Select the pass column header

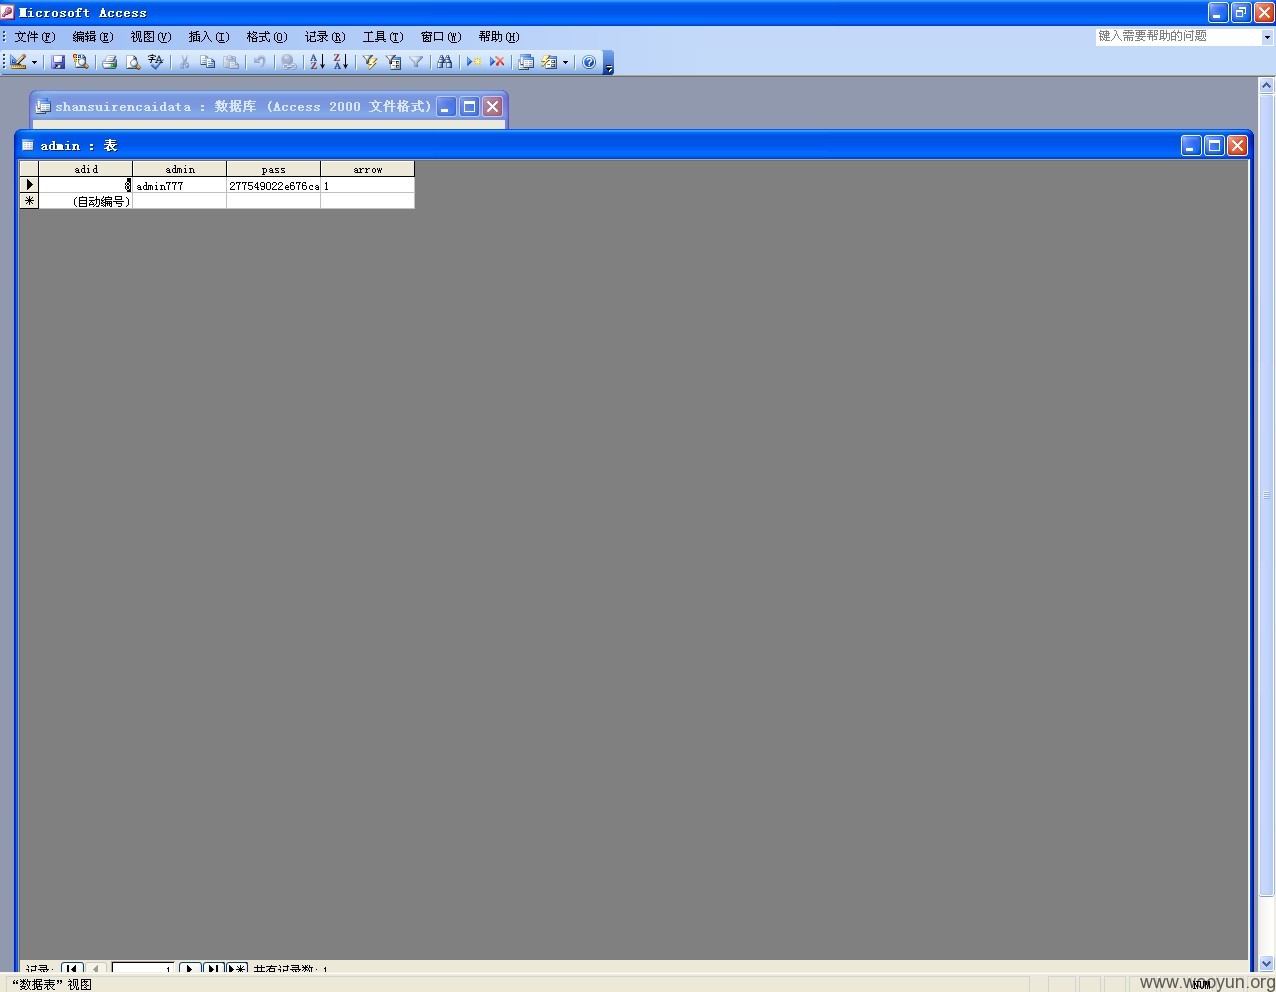(274, 169)
